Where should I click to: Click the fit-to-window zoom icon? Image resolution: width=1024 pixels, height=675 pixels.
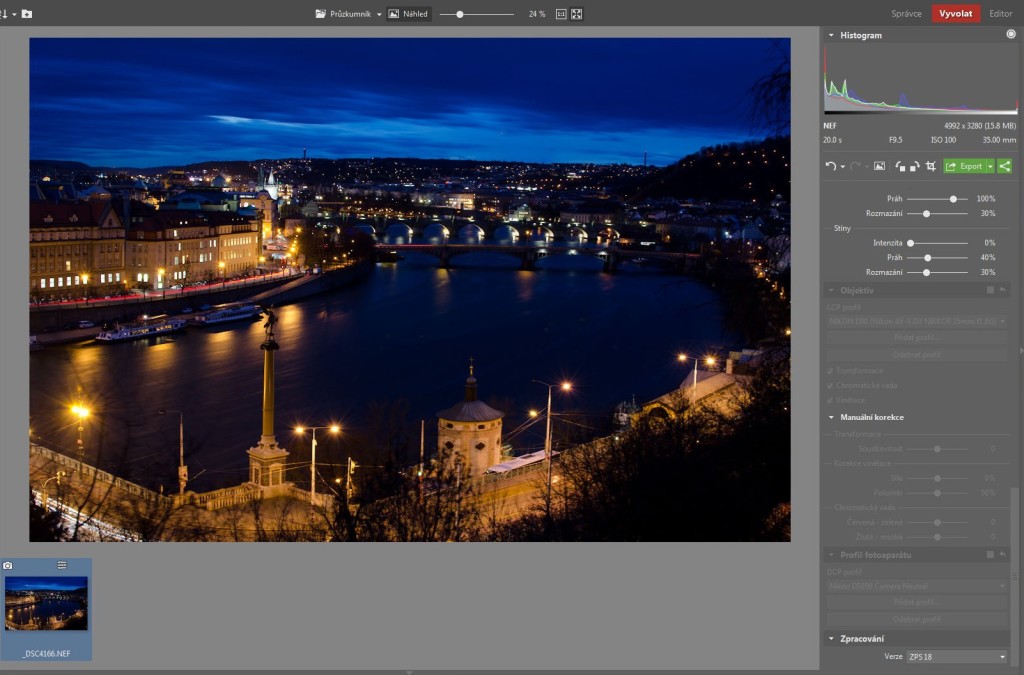[x=577, y=14]
